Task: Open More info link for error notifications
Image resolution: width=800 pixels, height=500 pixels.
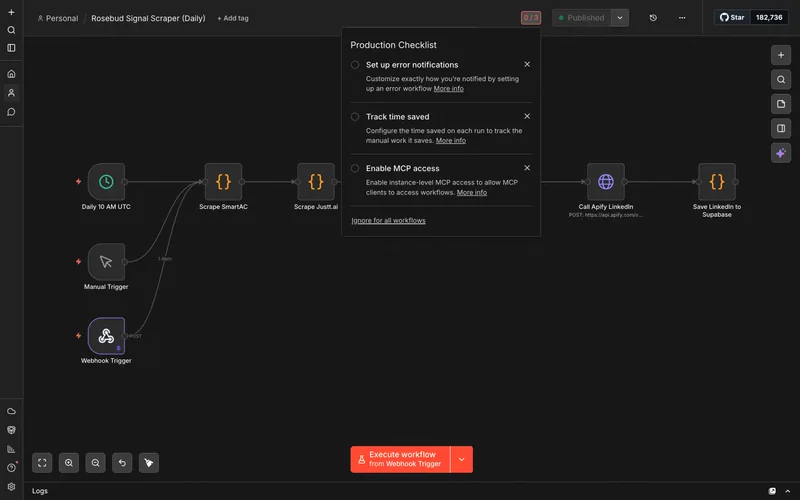Action: [x=448, y=89]
